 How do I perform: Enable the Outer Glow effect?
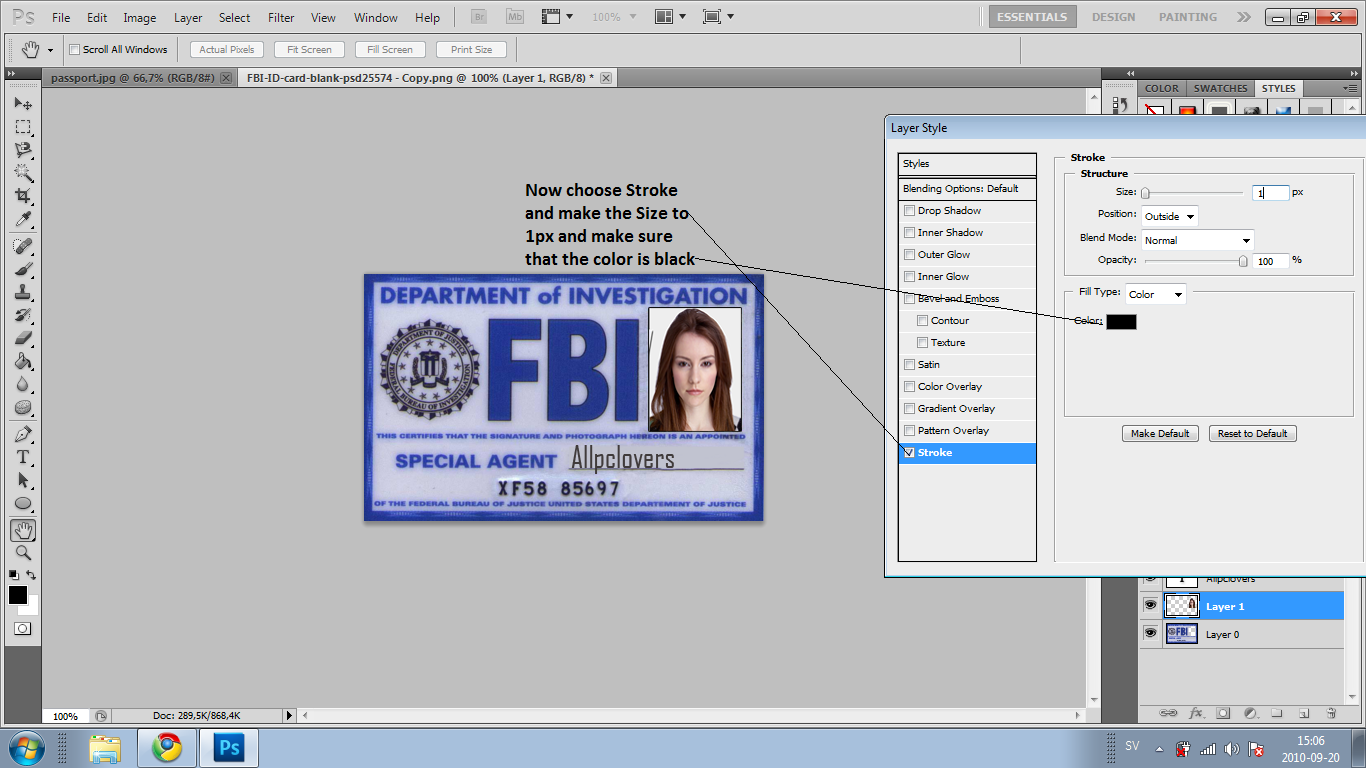point(909,255)
